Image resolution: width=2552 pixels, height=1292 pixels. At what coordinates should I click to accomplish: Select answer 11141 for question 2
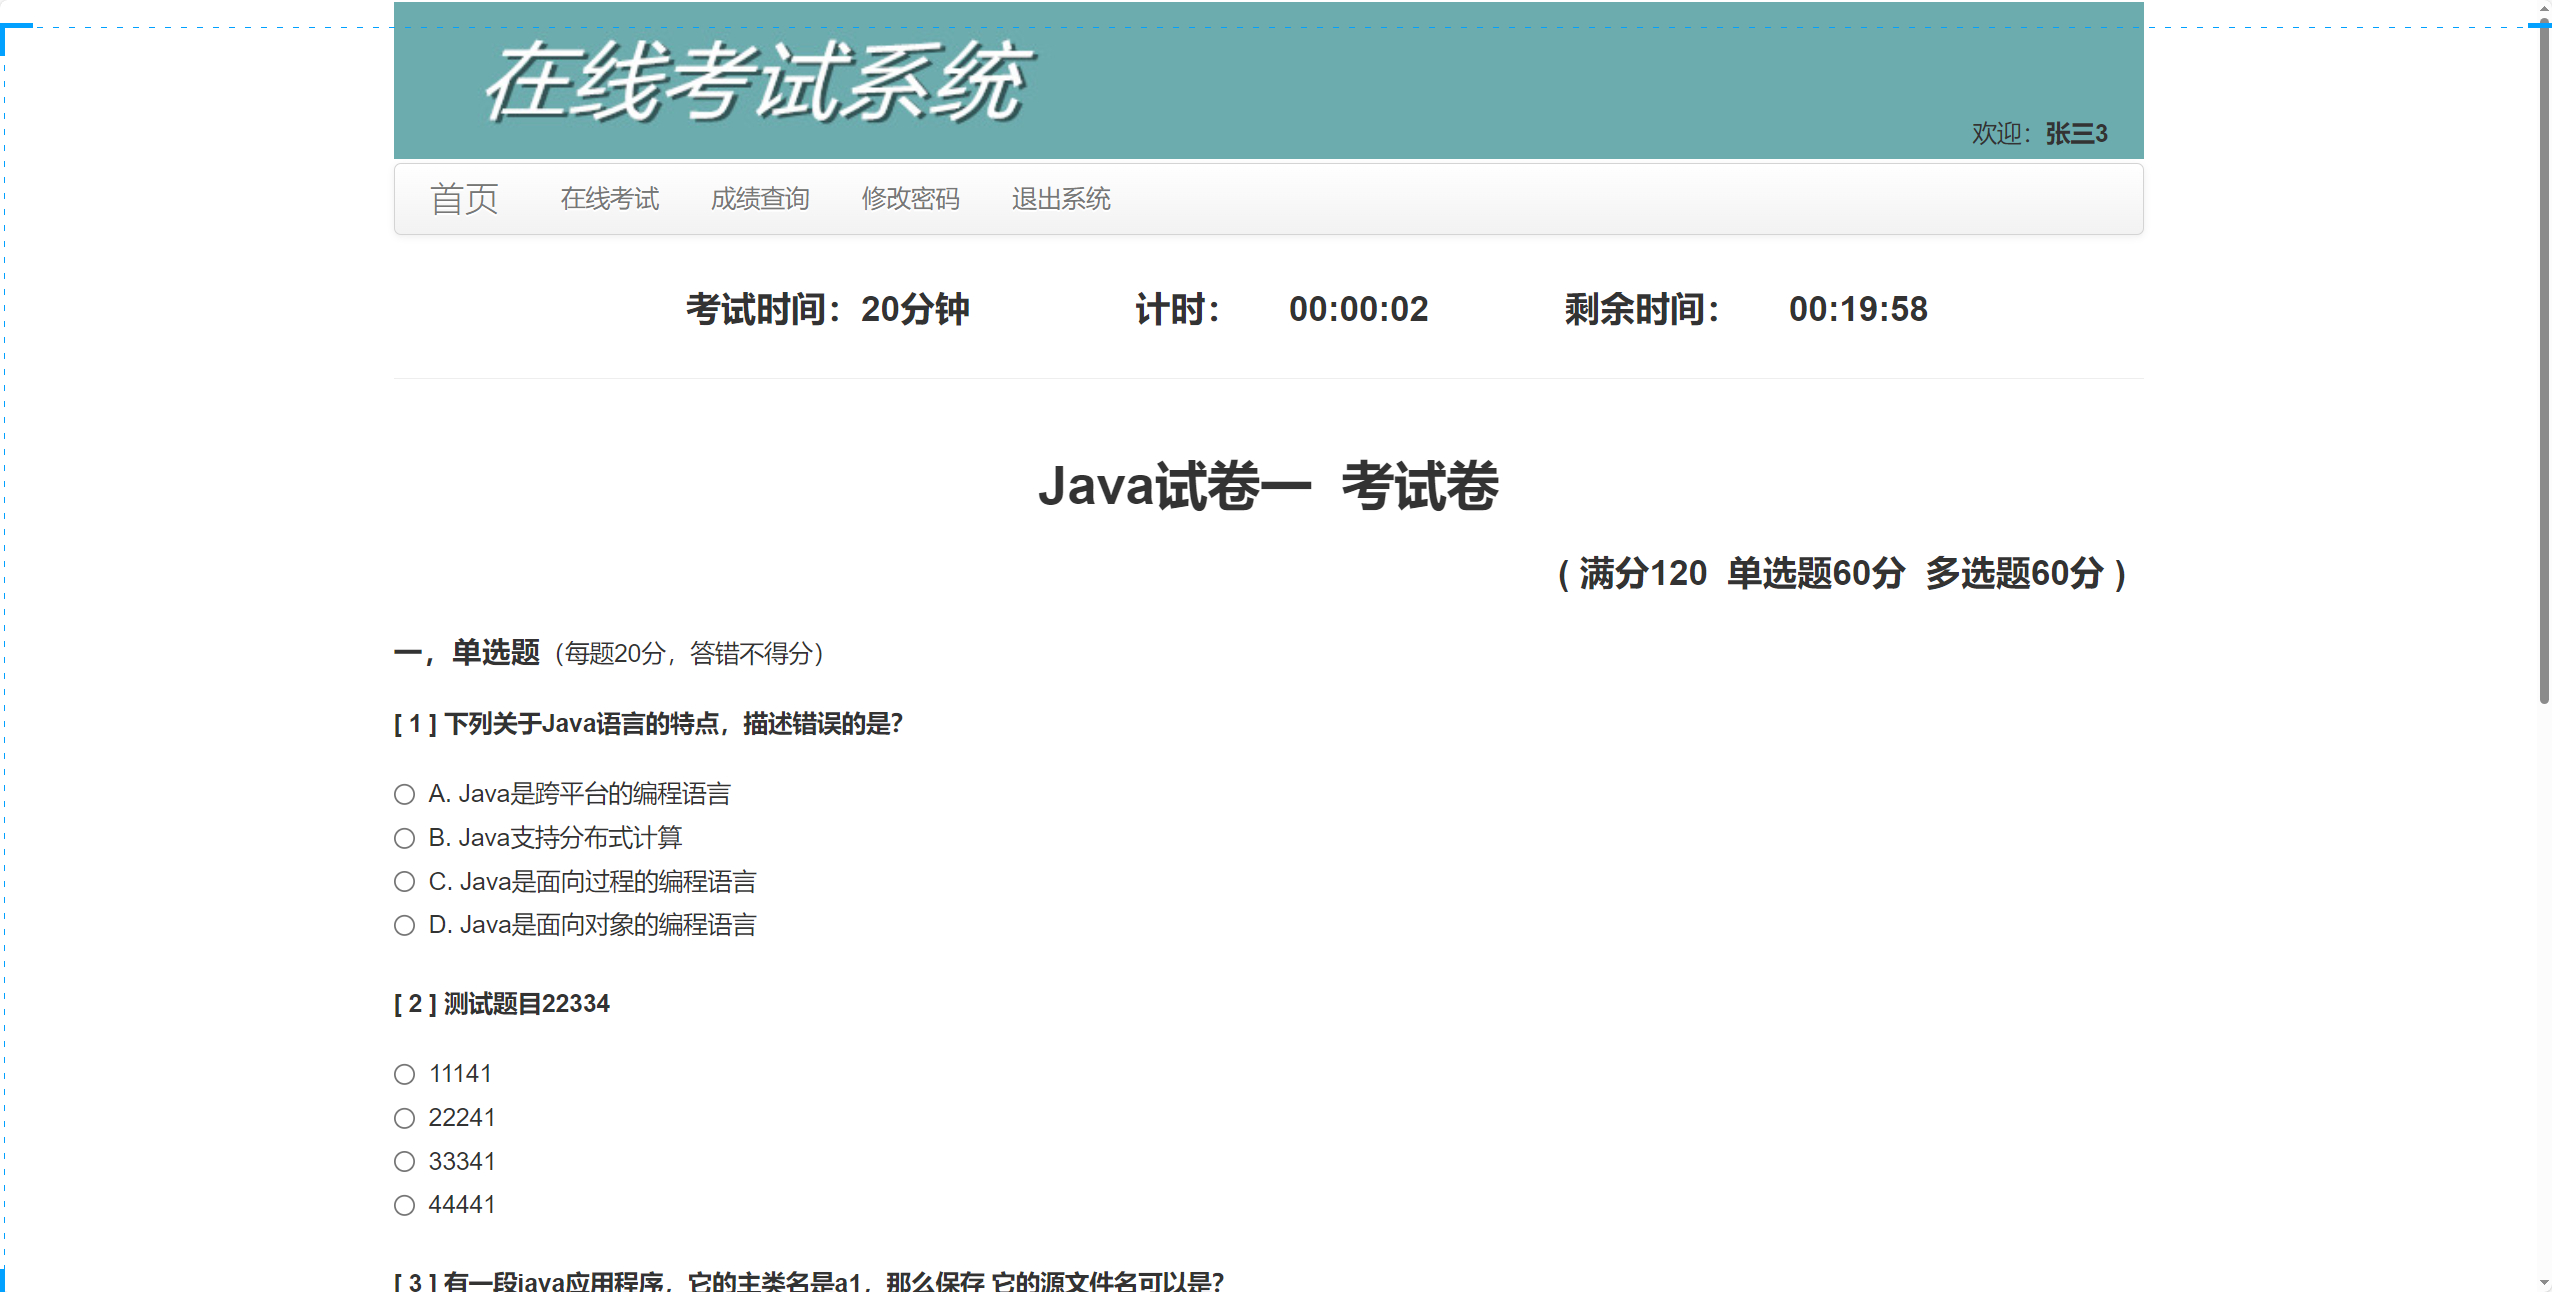coord(404,1075)
